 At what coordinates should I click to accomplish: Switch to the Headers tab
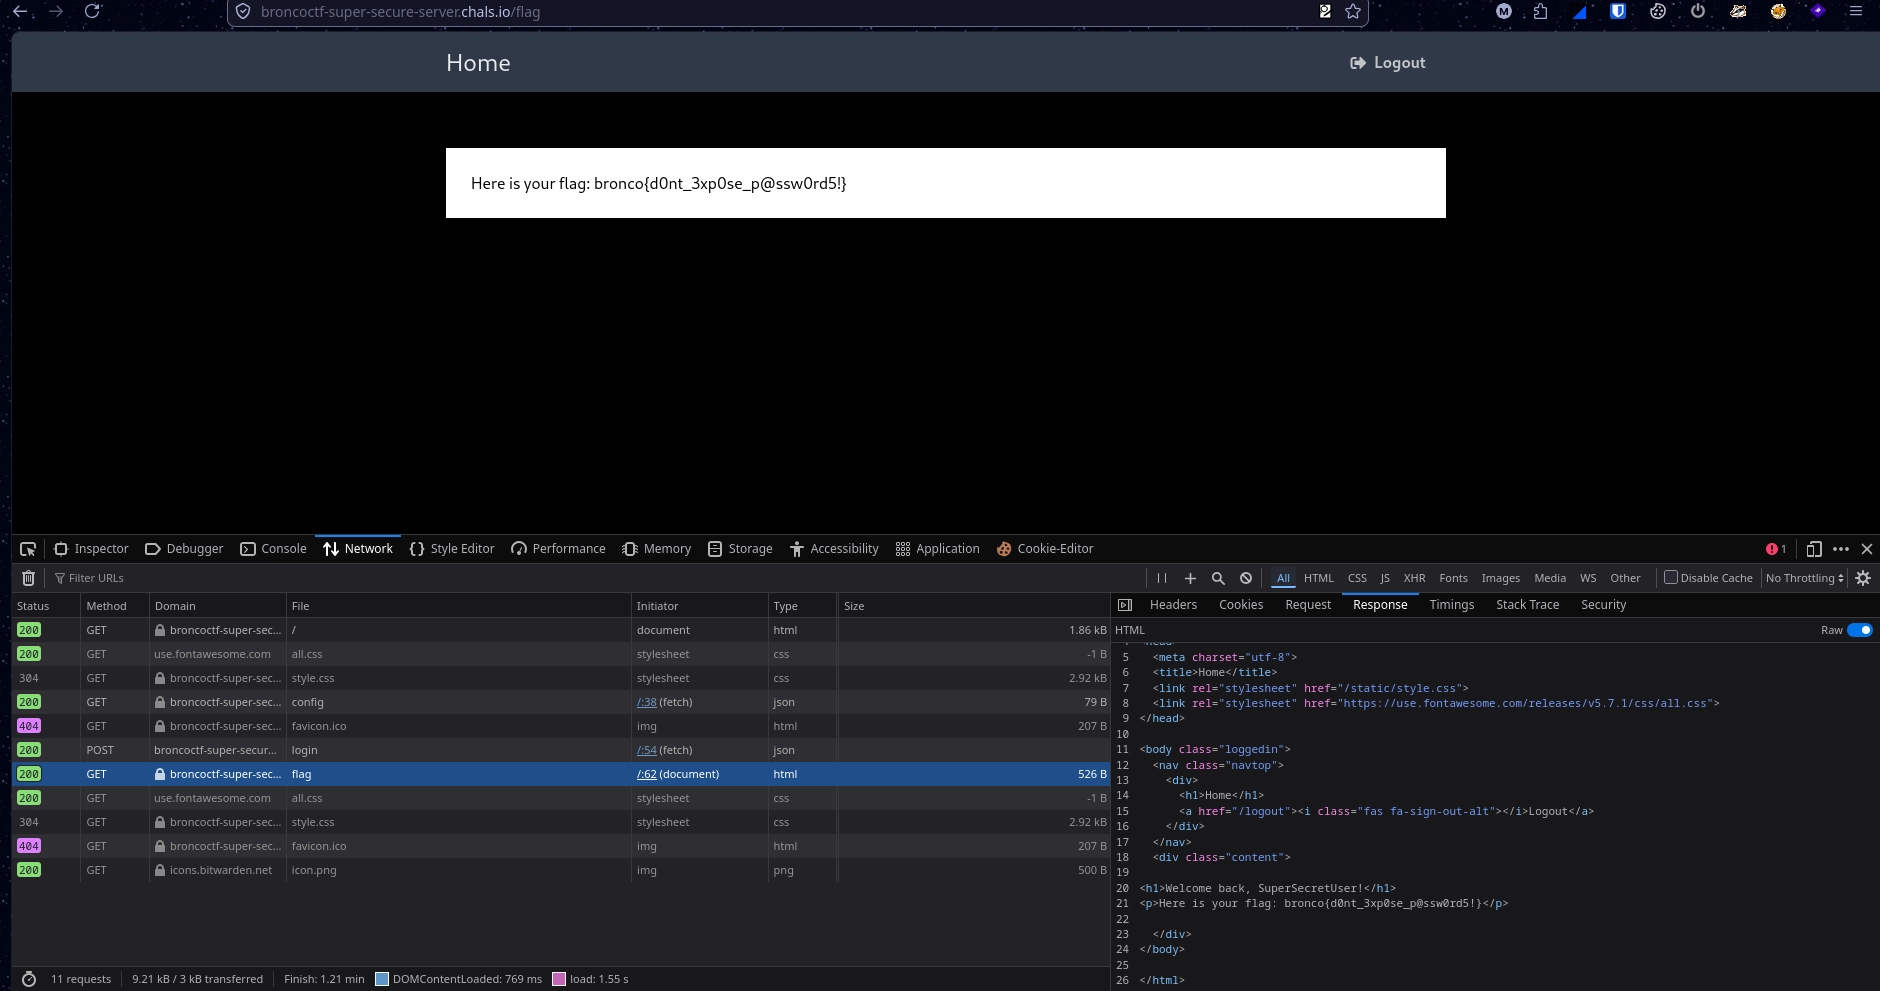point(1173,605)
